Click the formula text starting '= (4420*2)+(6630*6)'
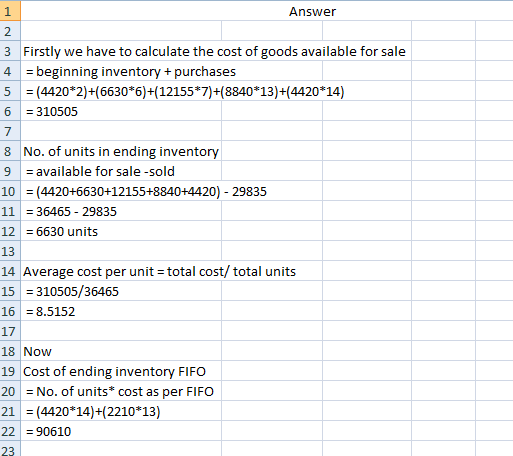 (185, 91)
